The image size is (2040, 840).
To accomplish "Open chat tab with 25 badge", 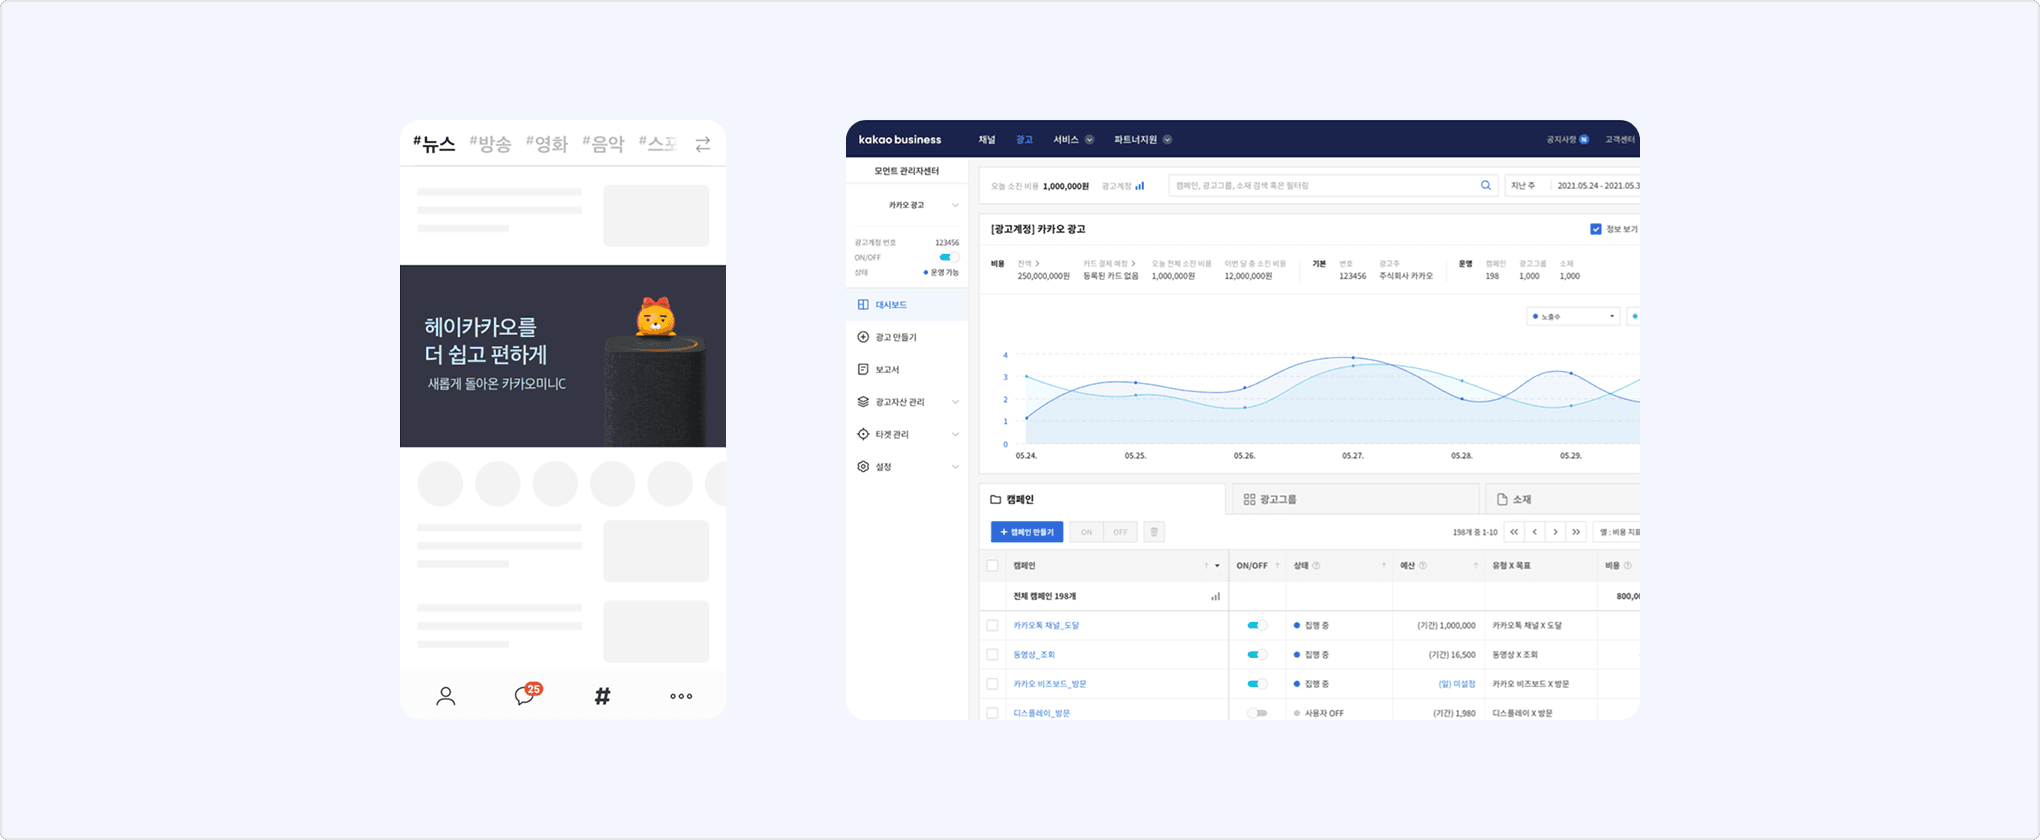I will point(525,695).
